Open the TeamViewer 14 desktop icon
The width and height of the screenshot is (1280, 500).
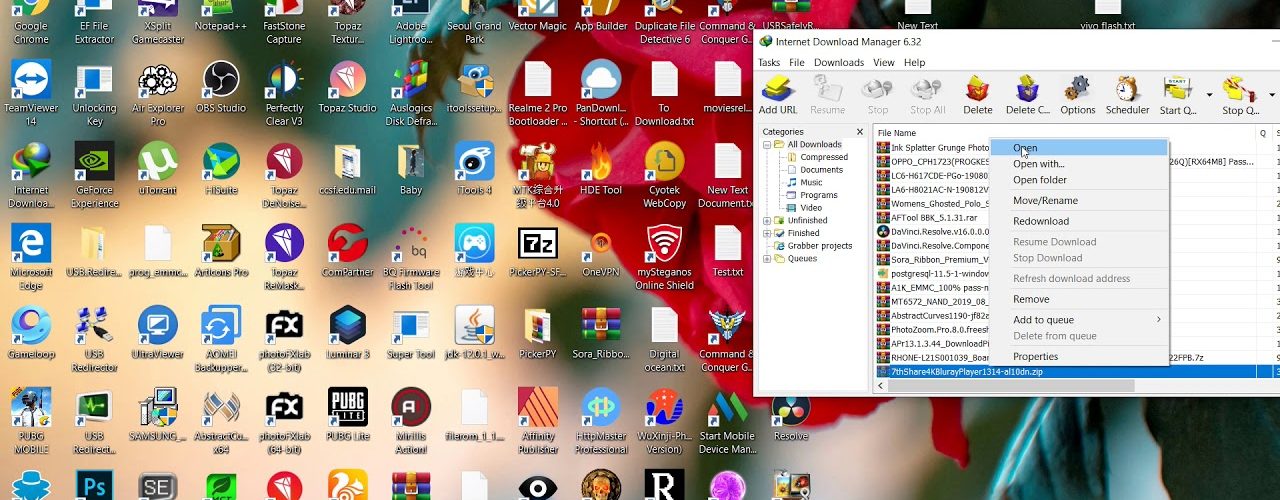point(30,93)
